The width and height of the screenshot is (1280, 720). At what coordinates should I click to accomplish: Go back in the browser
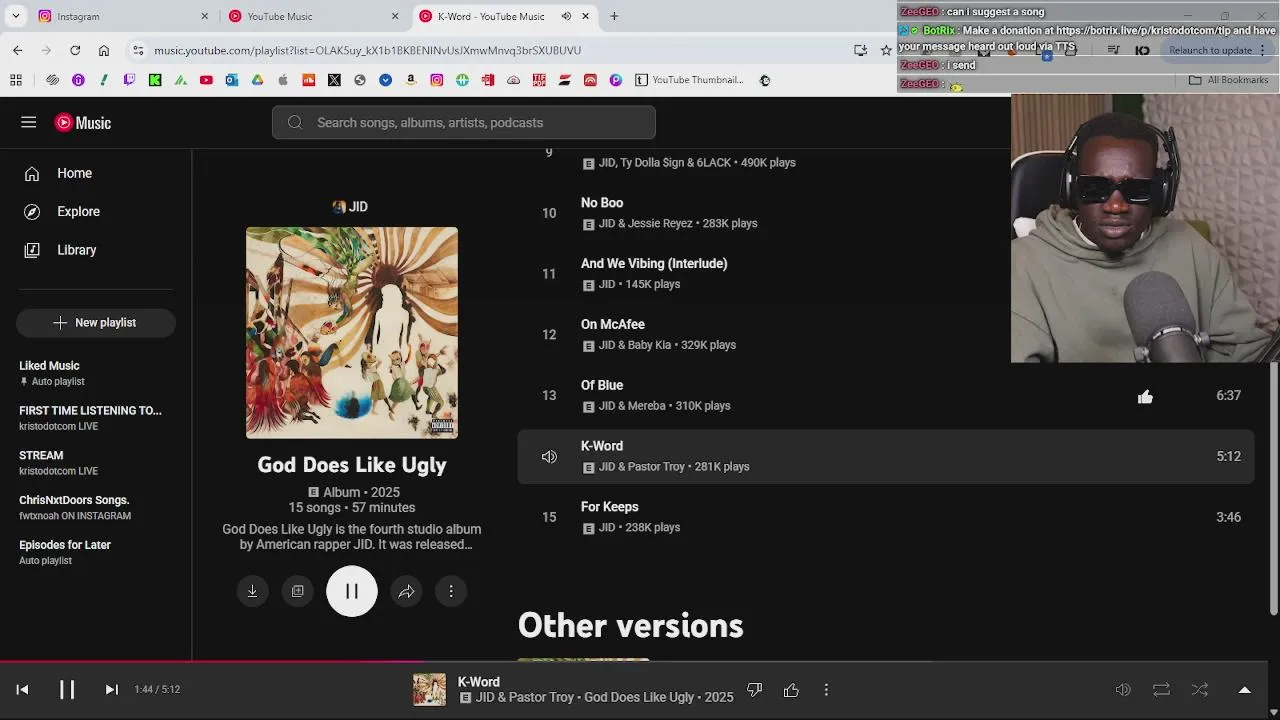click(x=18, y=50)
